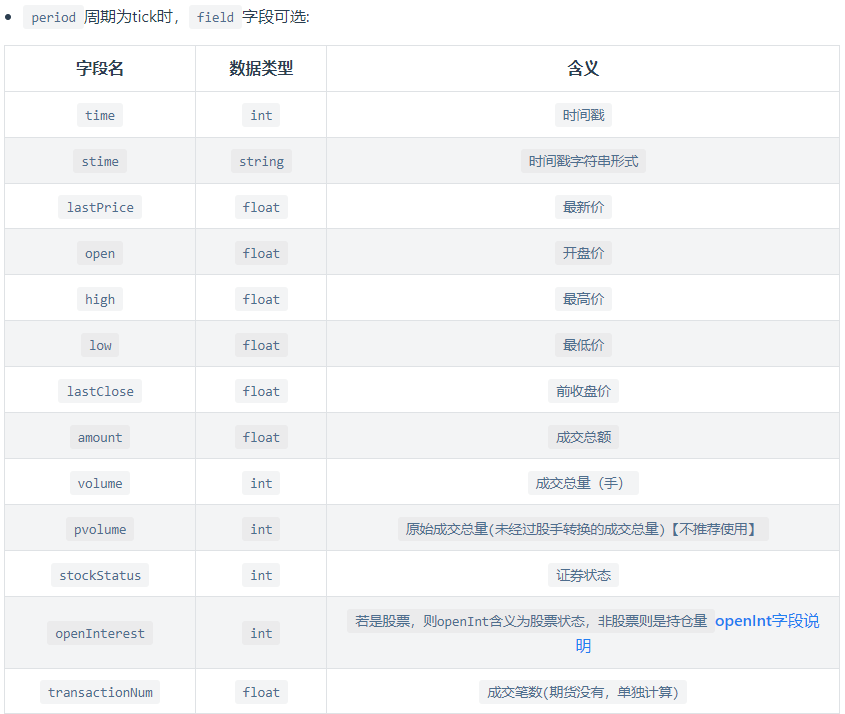Select the 'float' type in the open row
The height and width of the screenshot is (714, 845).
(261, 253)
